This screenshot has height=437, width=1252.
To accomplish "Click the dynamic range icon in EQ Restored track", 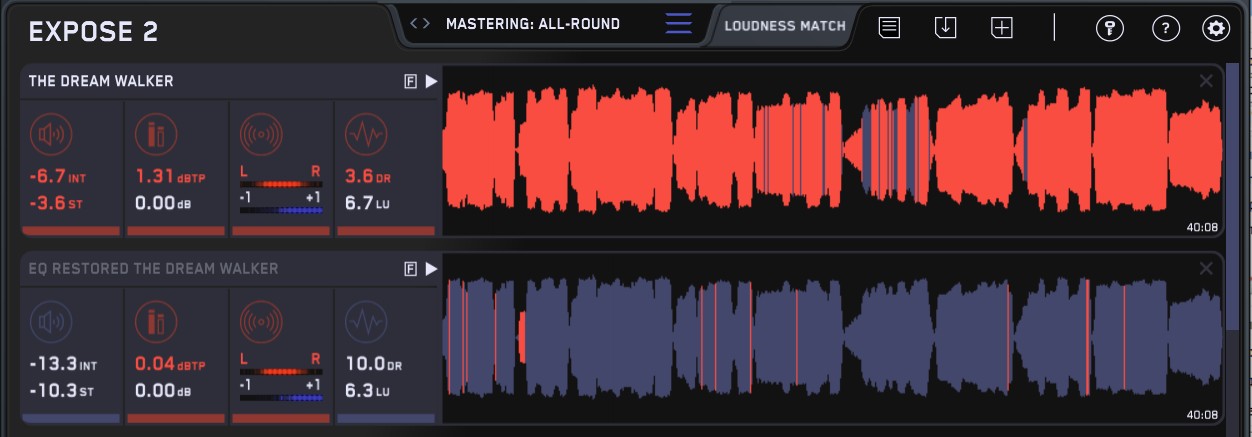I will (x=365, y=321).
